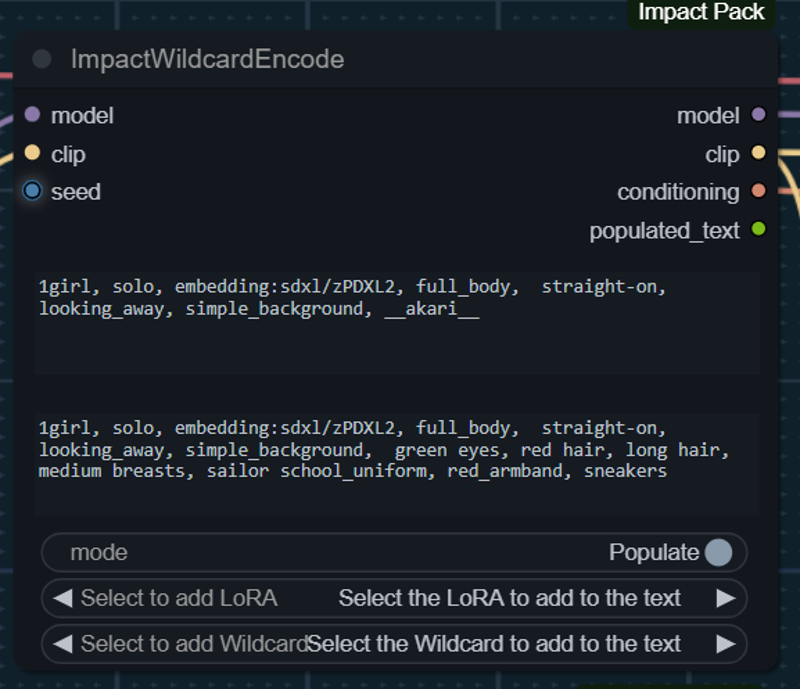Click next arrow on Wildcard selector

726,644
